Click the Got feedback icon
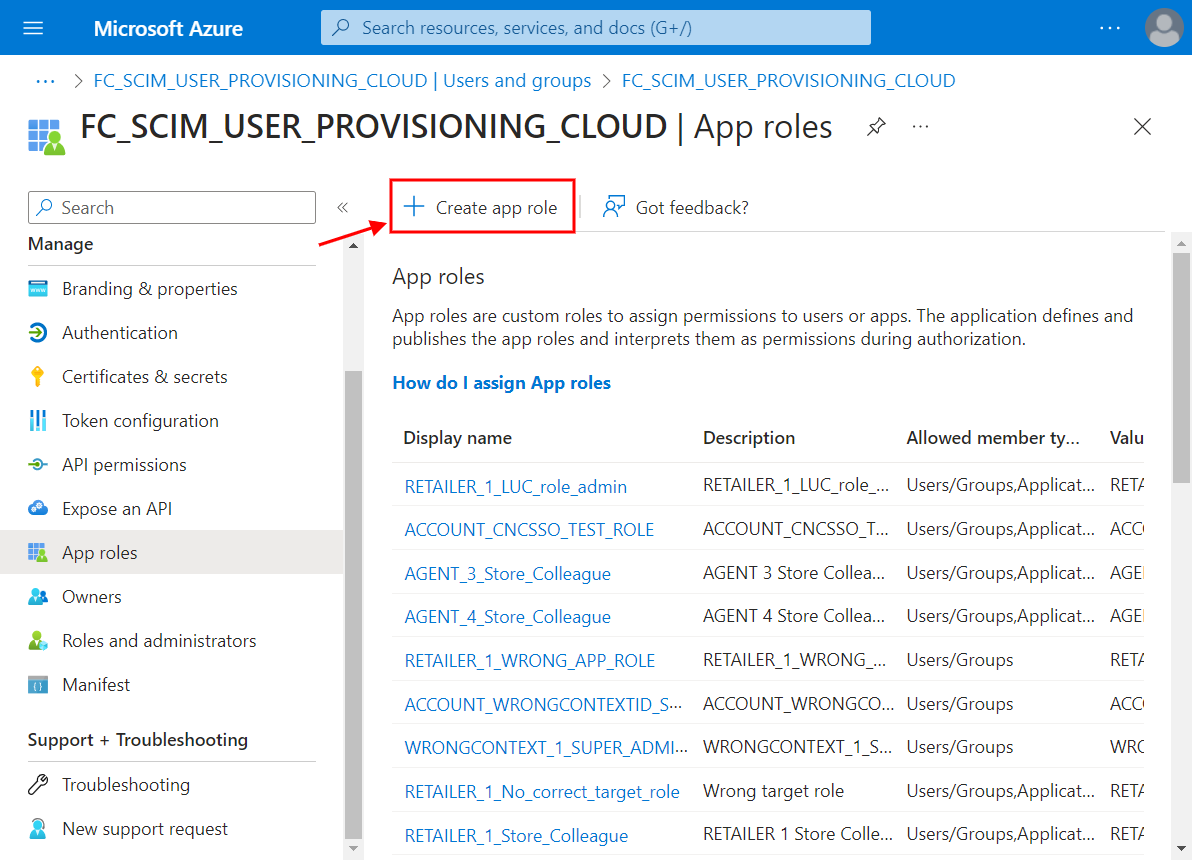The width and height of the screenshot is (1193, 860). 614,208
